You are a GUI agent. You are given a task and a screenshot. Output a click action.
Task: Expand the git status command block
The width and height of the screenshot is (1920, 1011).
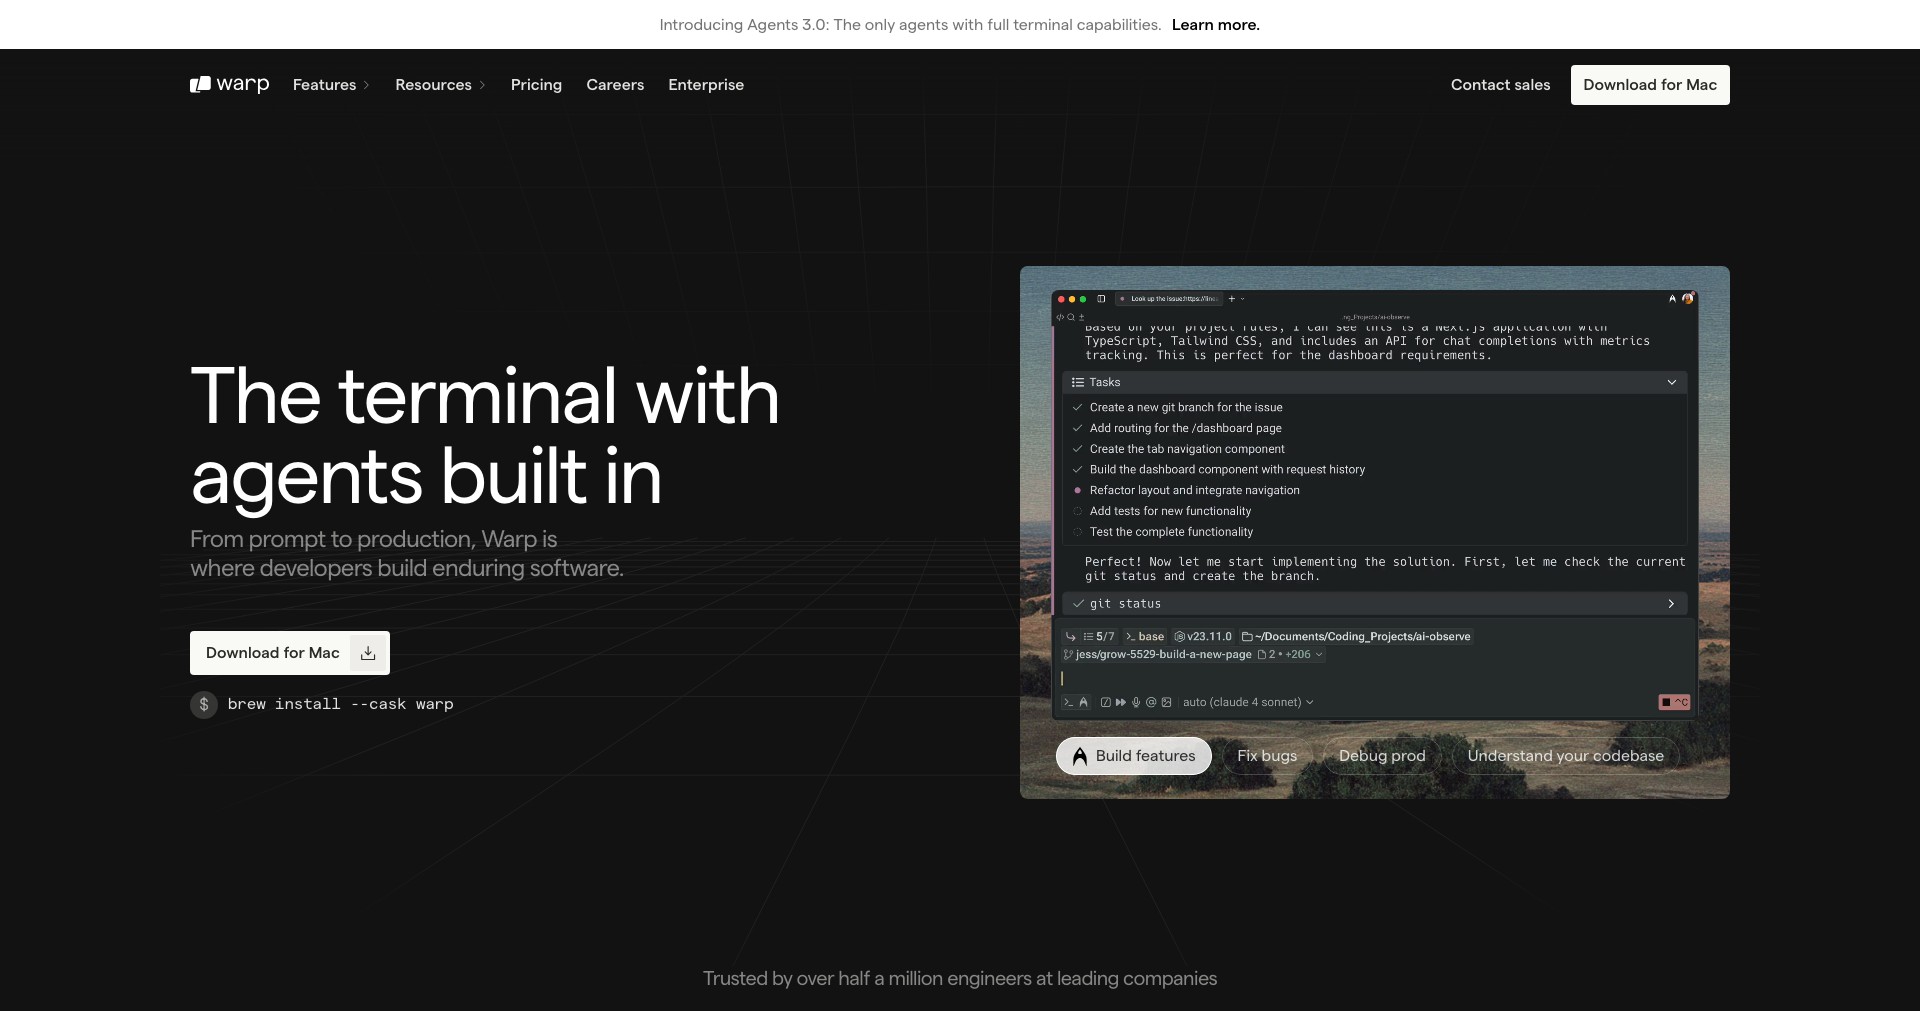pos(1671,604)
